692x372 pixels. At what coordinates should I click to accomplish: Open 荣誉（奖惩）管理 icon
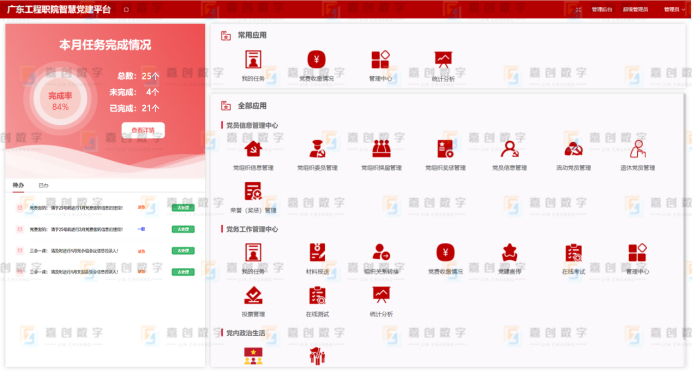tap(253, 192)
